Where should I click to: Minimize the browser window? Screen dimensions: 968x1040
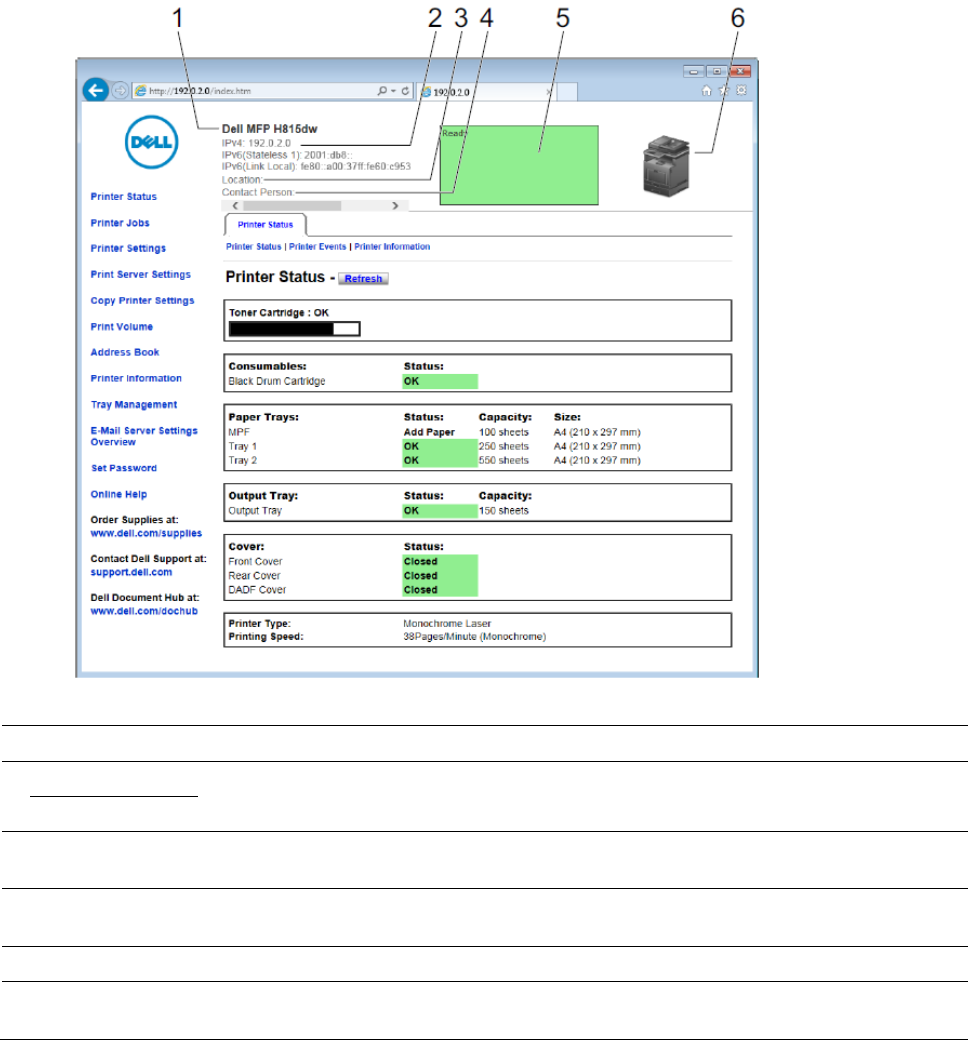[x=693, y=71]
